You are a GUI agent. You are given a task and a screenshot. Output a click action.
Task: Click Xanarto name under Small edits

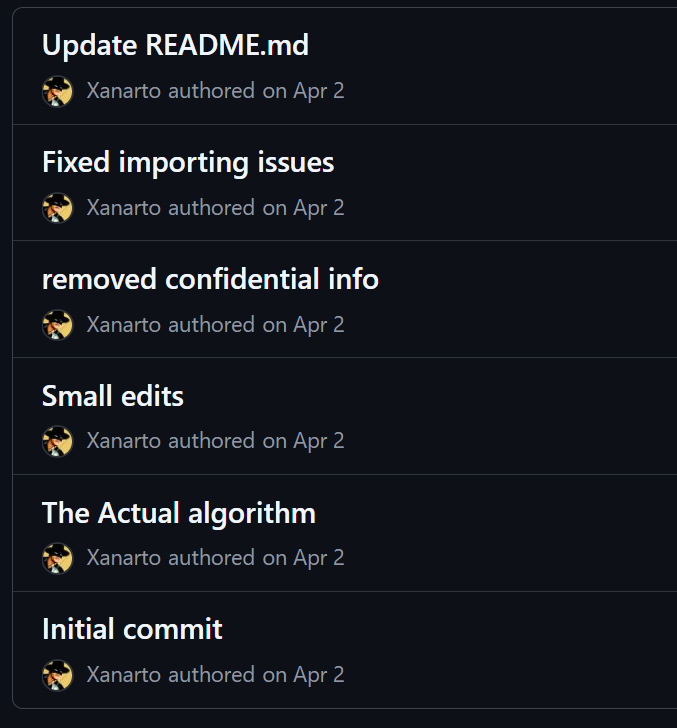tap(124, 441)
